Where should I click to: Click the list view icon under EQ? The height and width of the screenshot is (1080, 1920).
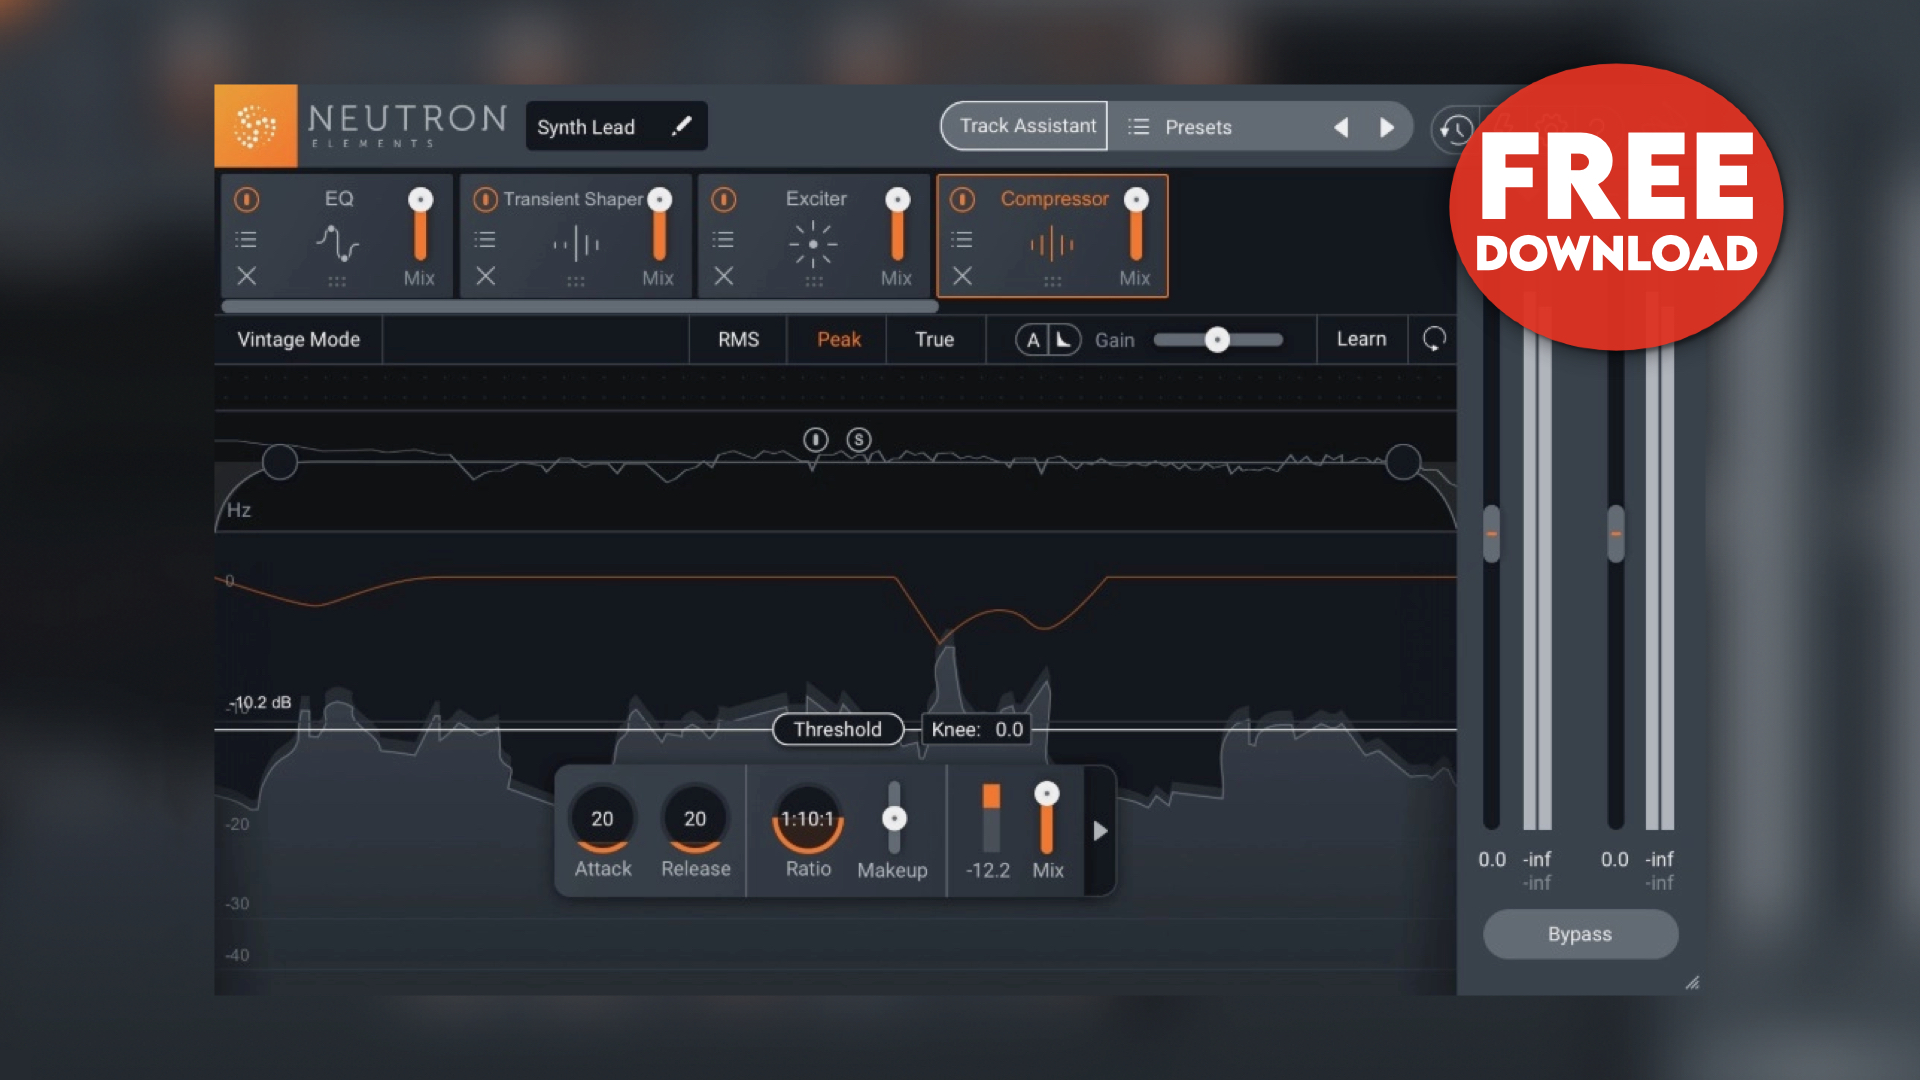245,239
